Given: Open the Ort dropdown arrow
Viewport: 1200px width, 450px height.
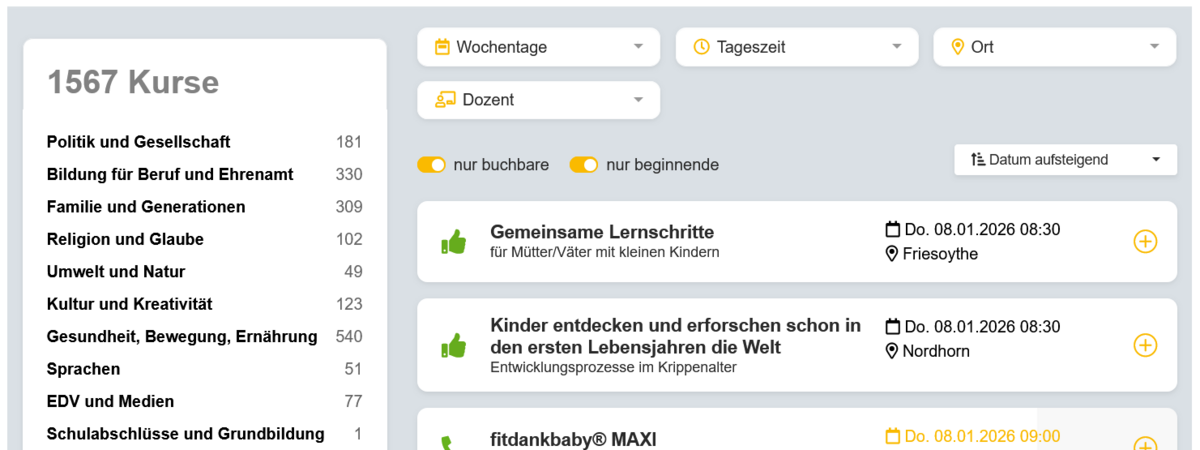Looking at the screenshot, I should (1155, 47).
